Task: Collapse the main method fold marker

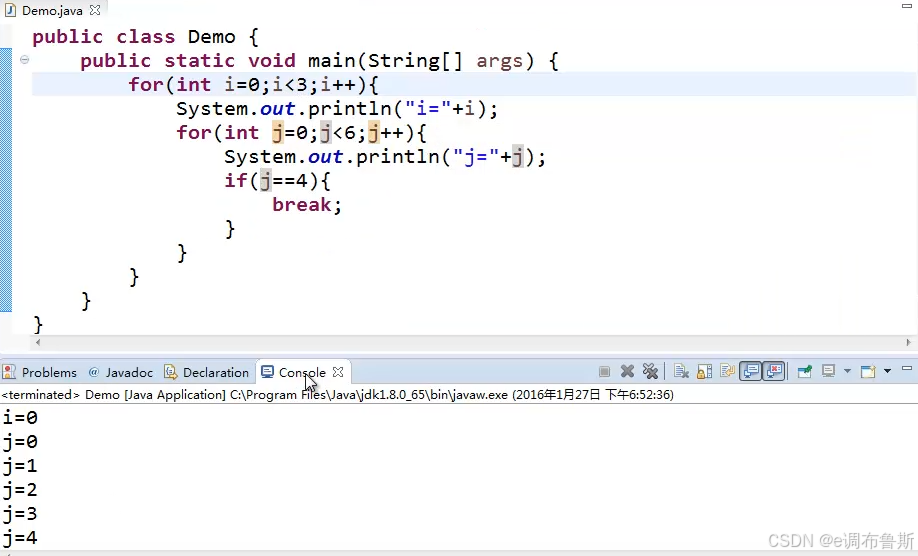Action: click(x=25, y=59)
